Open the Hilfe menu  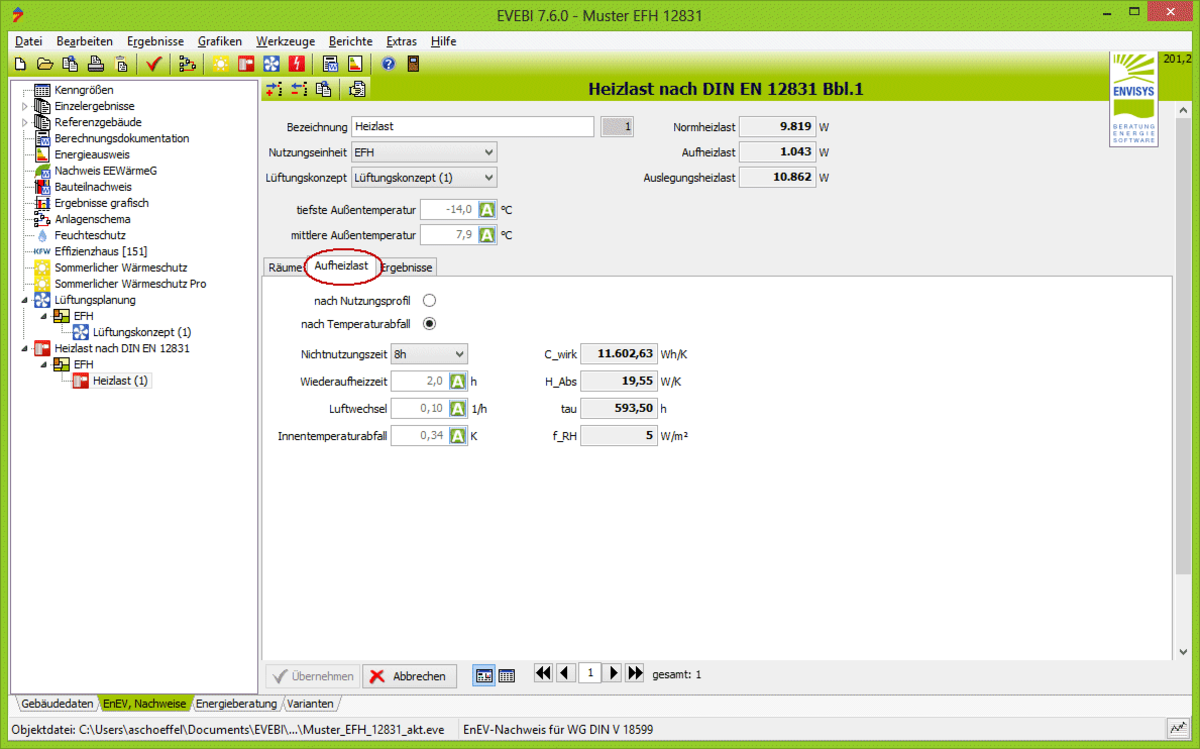coord(444,41)
